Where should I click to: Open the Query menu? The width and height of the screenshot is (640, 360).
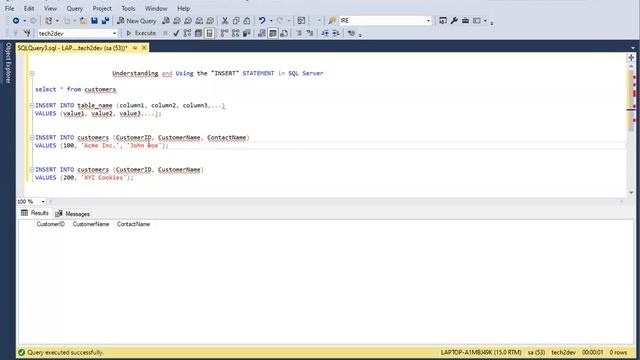point(74,8)
